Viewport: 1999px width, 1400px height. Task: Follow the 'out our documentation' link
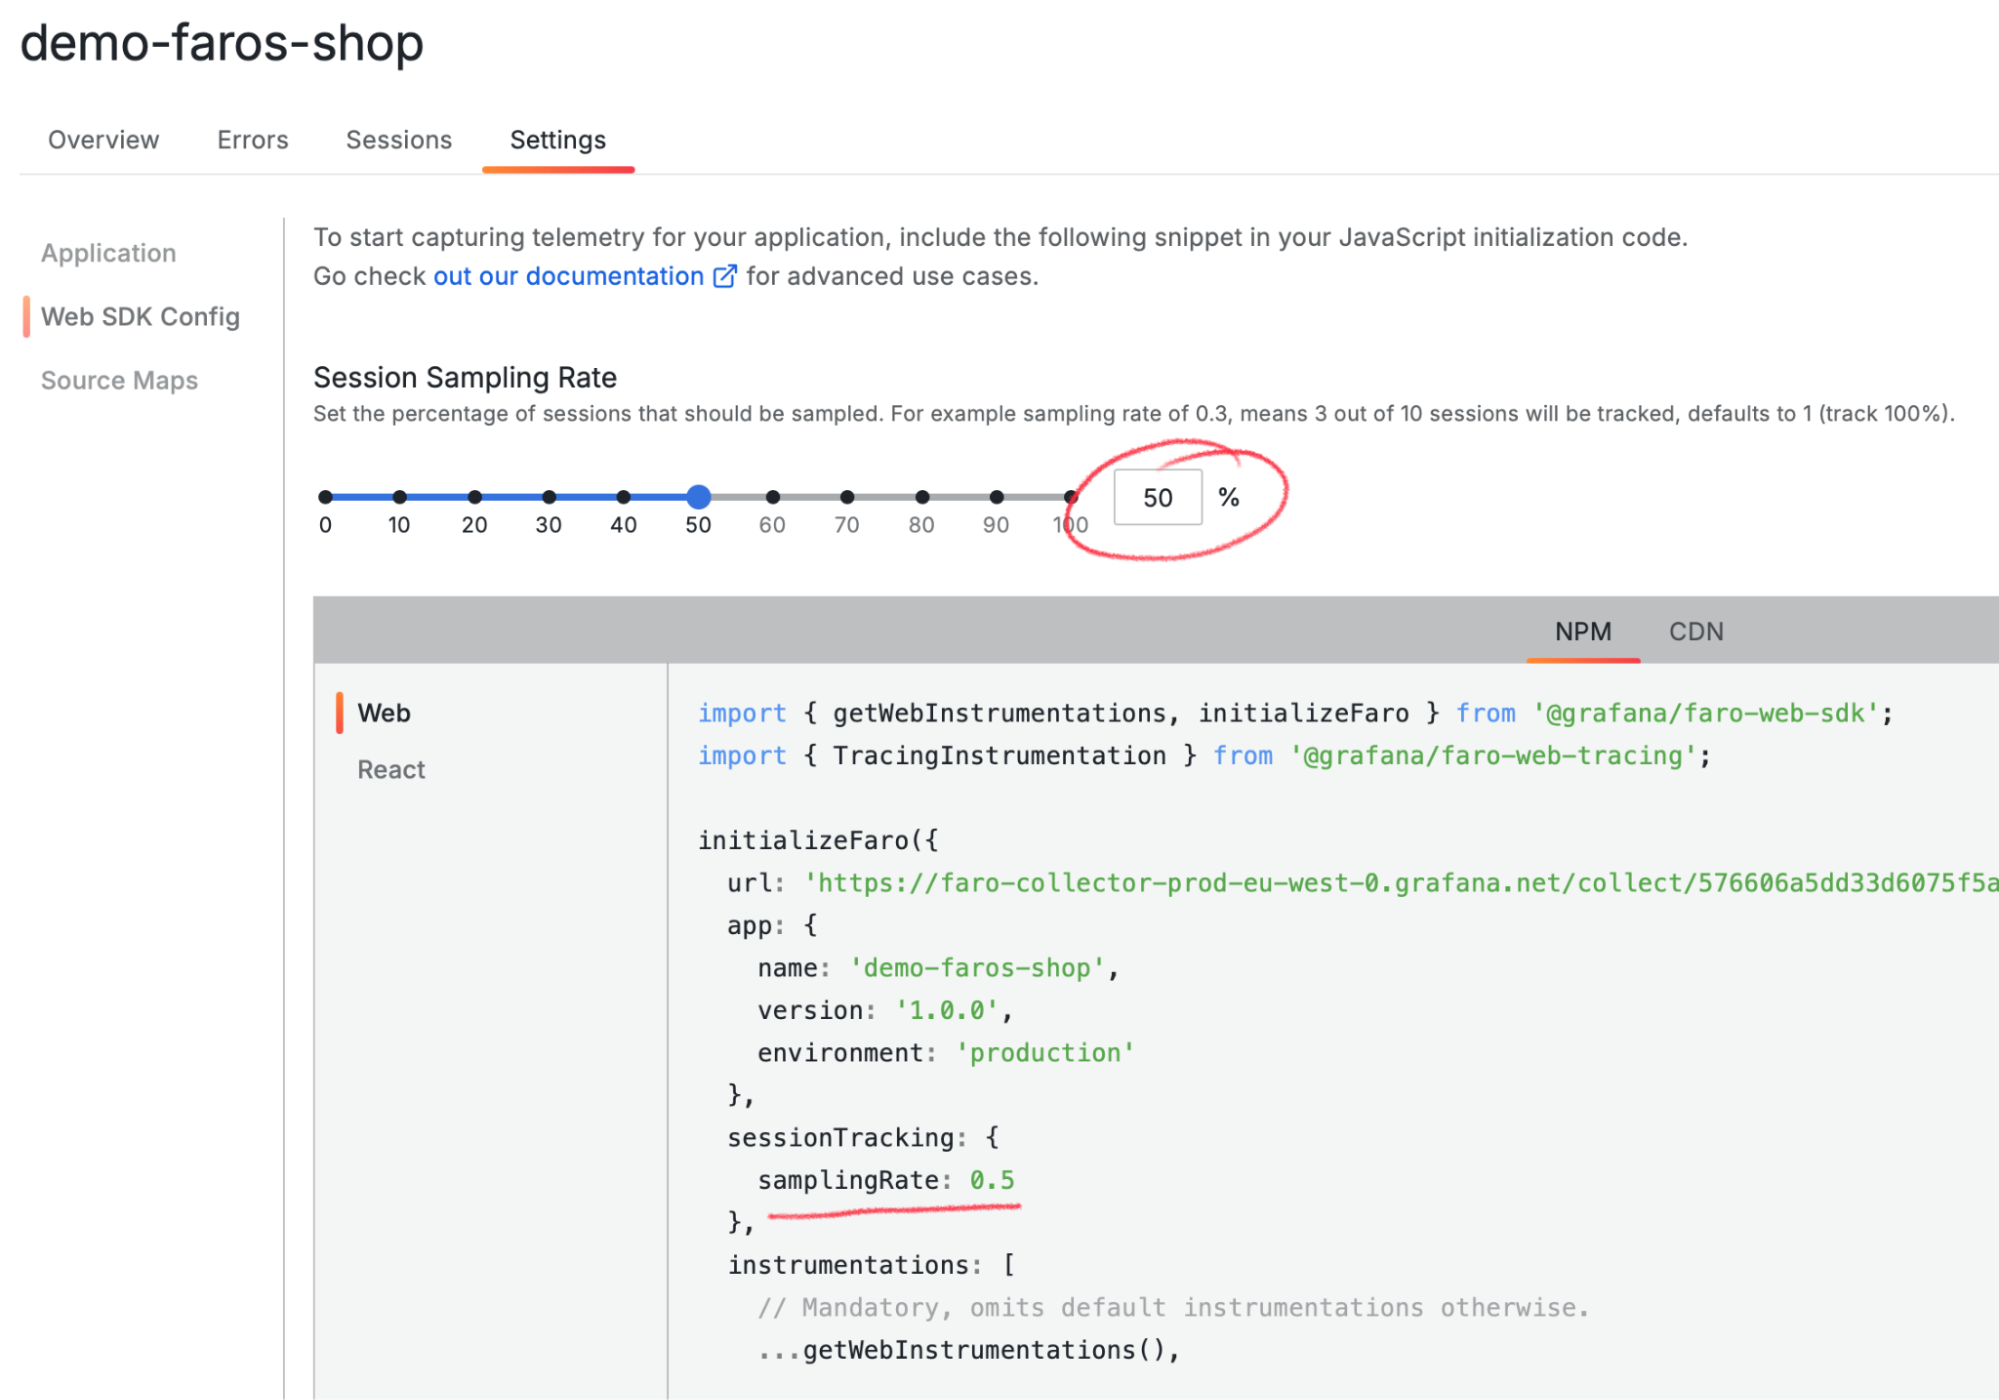point(568,276)
